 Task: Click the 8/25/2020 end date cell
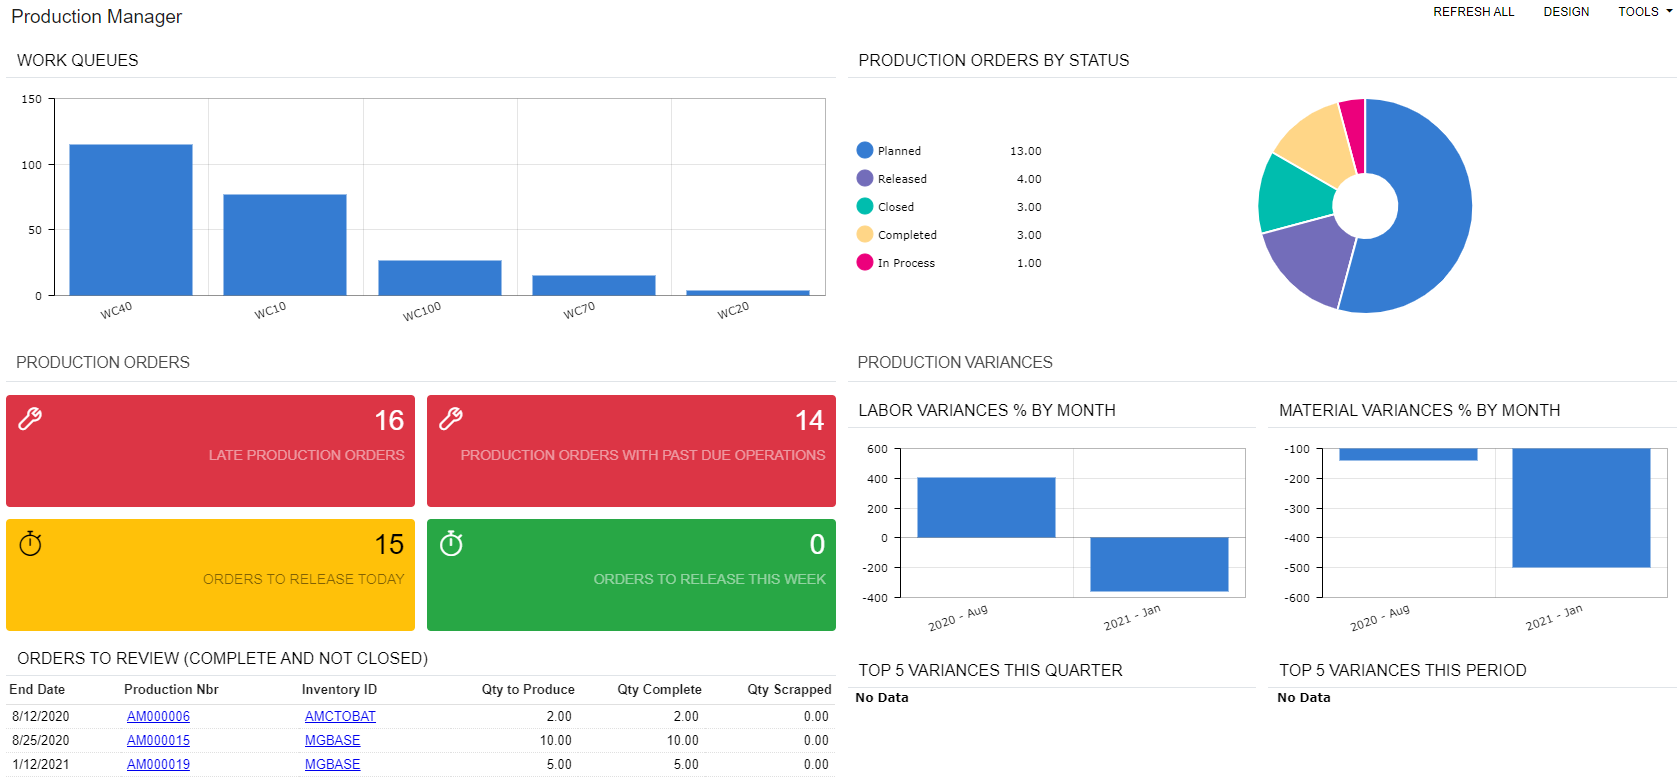pyautogui.click(x=41, y=740)
